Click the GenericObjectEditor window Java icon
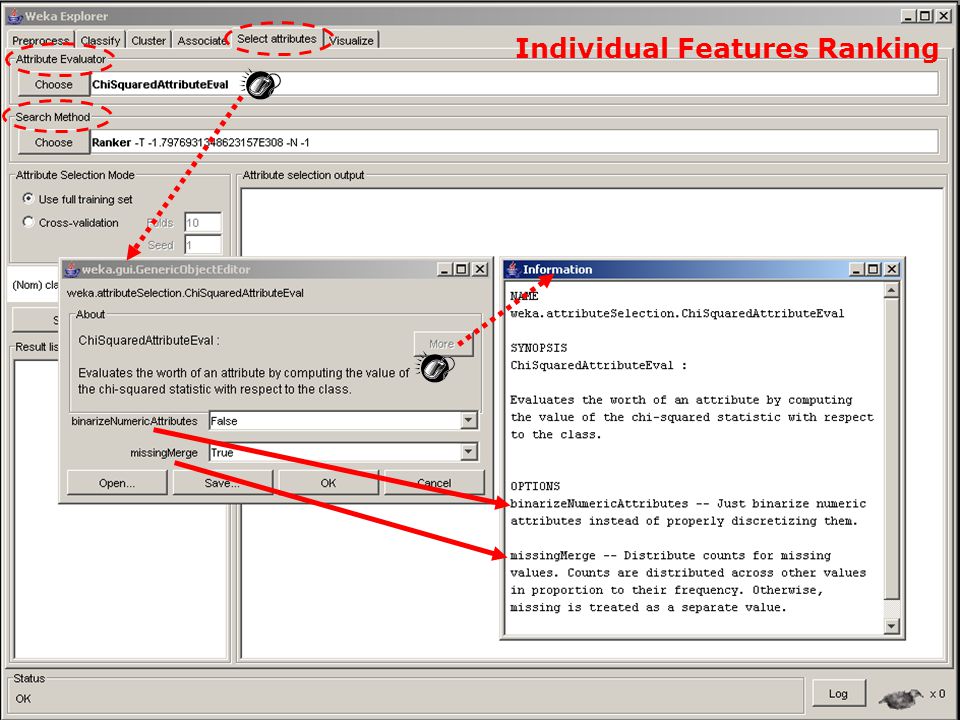 click(x=72, y=269)
